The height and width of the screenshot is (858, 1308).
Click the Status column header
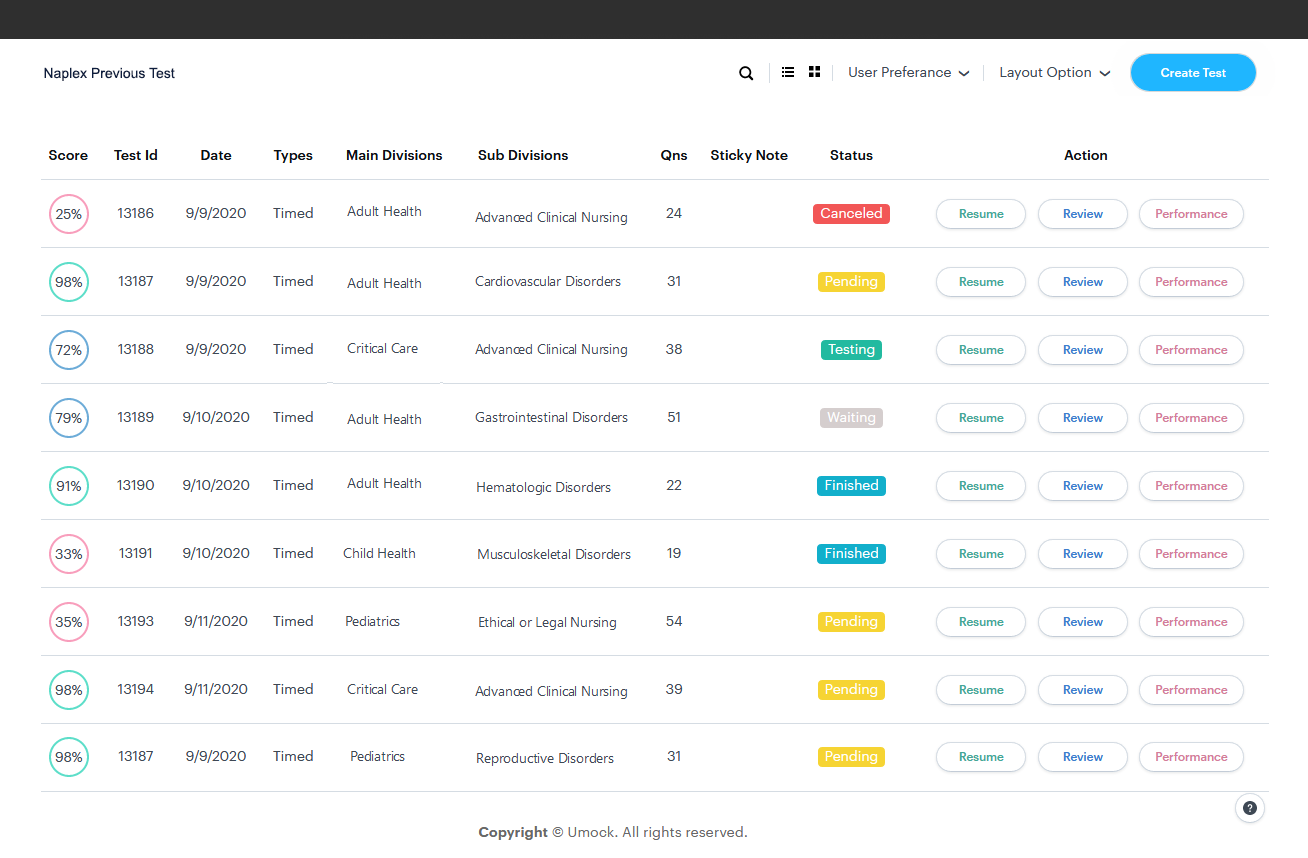851,155
